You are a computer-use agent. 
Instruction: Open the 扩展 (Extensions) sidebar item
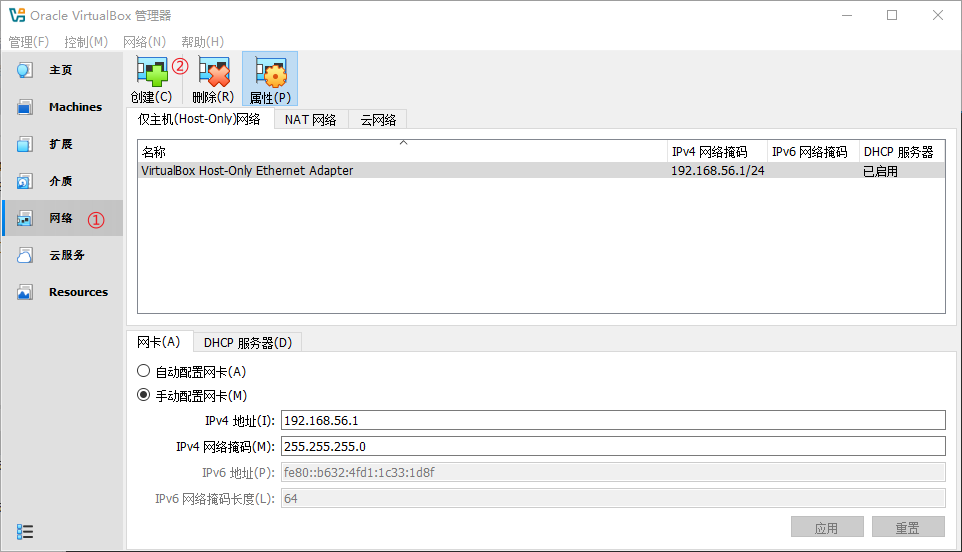(62, 144)
